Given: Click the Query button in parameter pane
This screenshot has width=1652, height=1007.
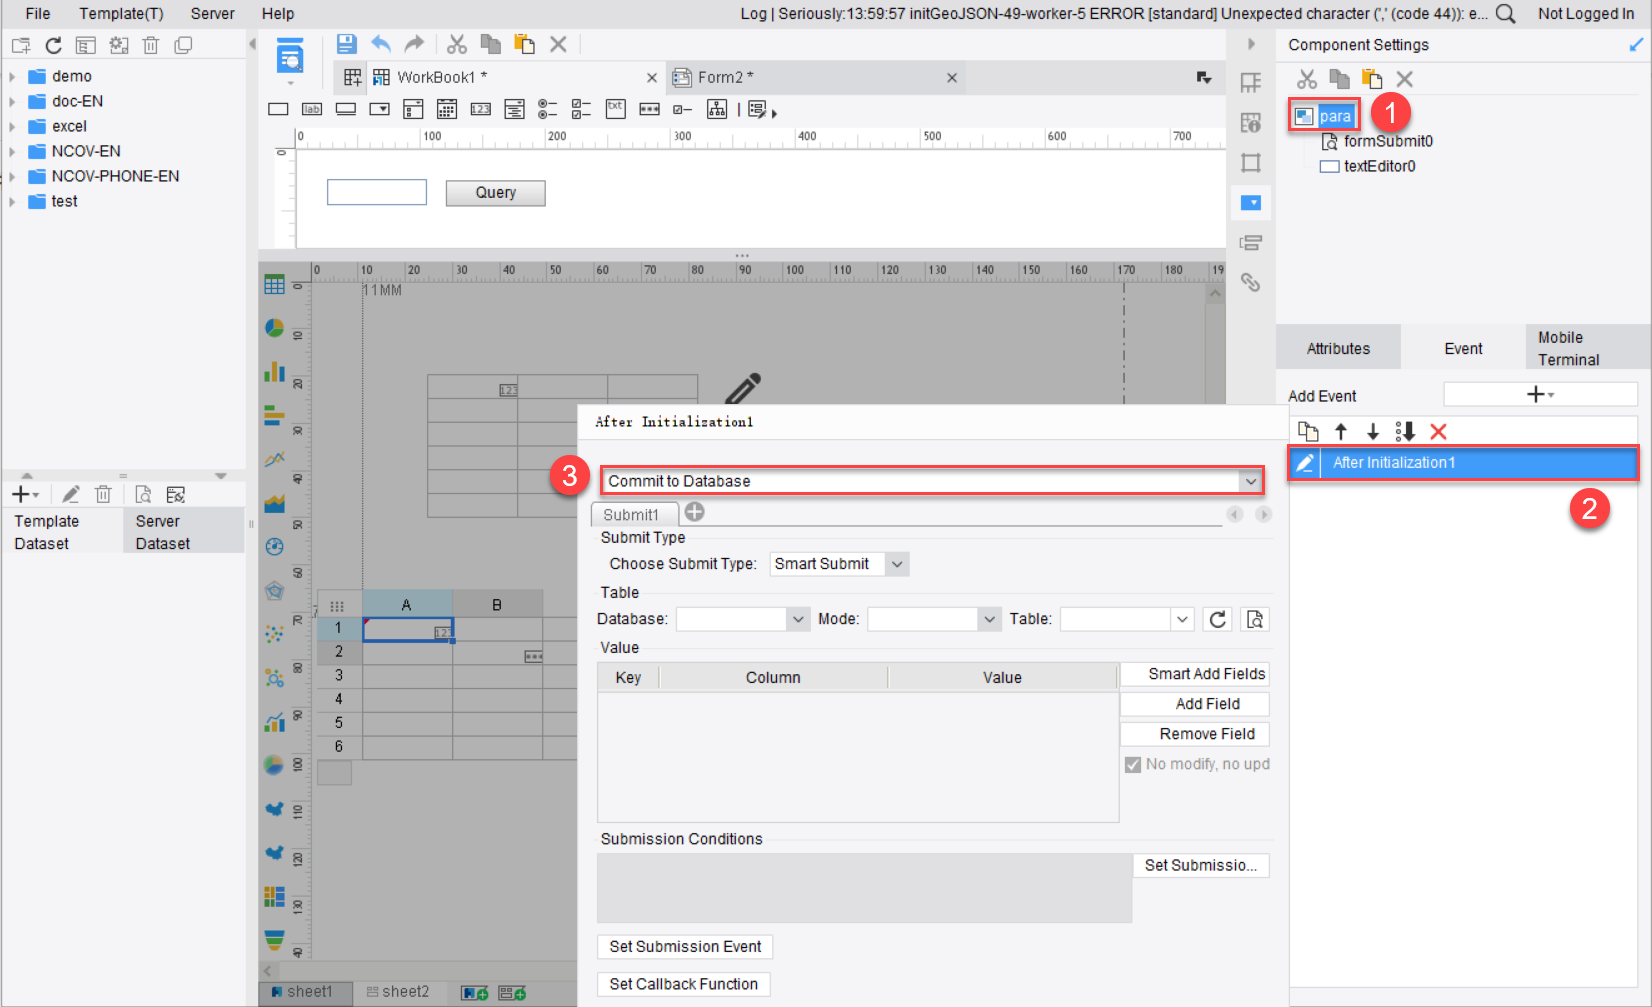Looking at the screenshot, I should tap(496, 193).
